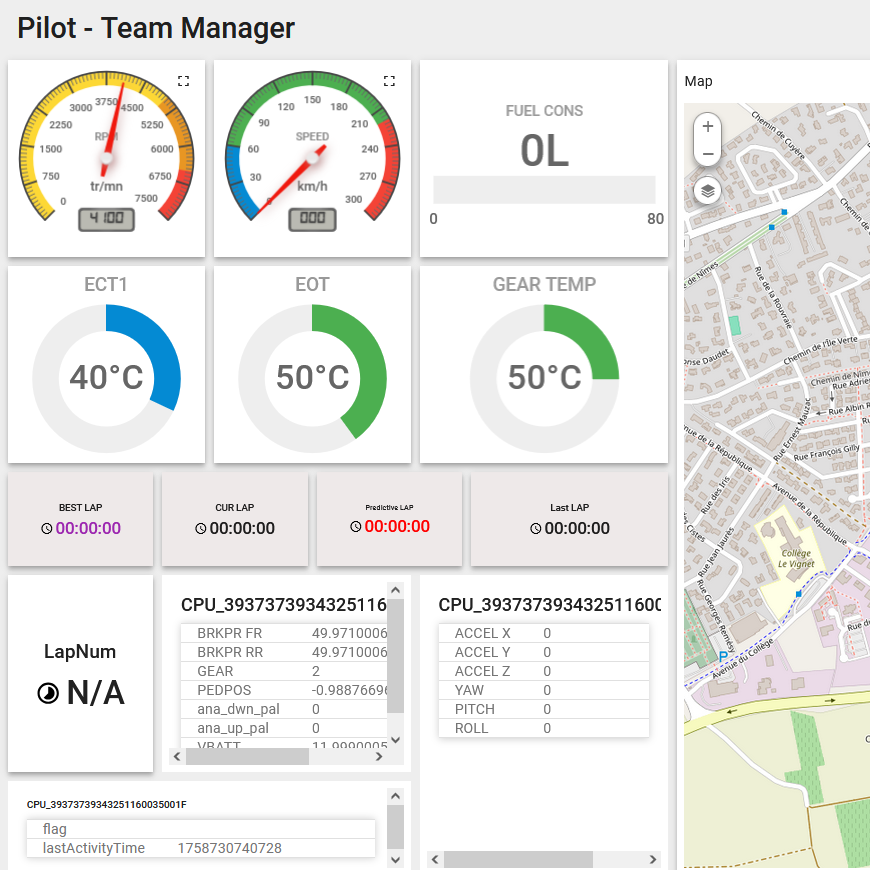This screenshot has height=870, width=870.
Task: Click the BEST LAP clock icon
Action: coord(47,529)
